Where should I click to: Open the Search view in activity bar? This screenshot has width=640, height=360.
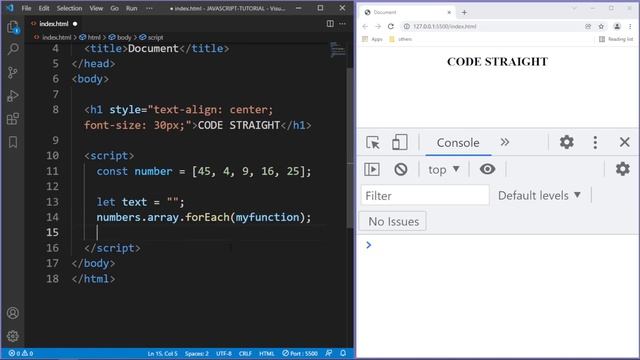(13, 49)
